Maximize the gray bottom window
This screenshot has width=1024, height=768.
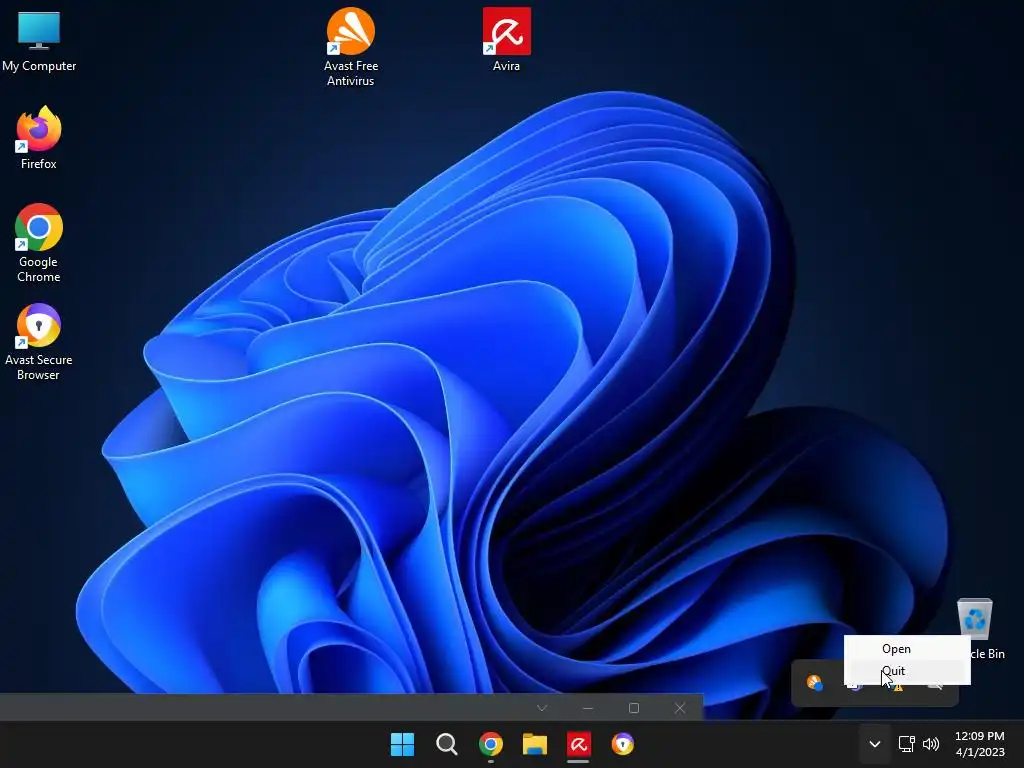pyautogui.click(x=633, y=708)
